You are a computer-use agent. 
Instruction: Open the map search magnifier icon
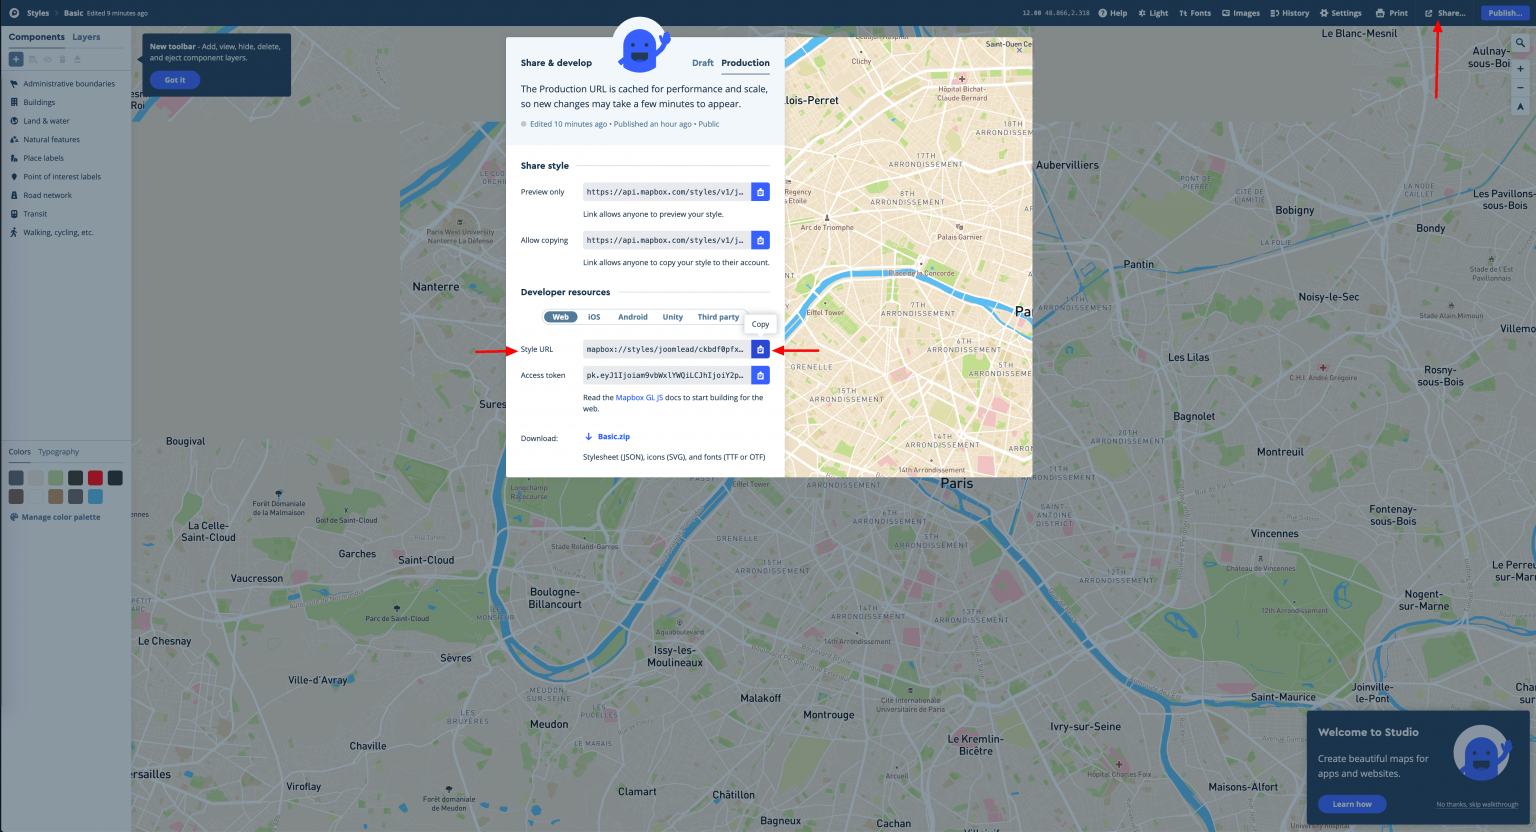coord(1520,42)
